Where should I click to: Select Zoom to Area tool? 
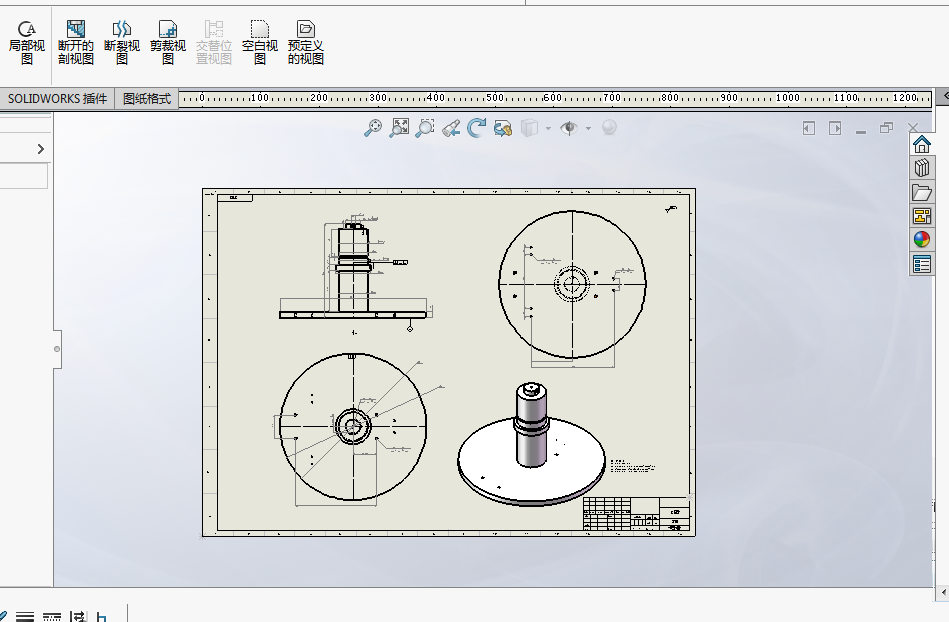click(x=399, y=128)
